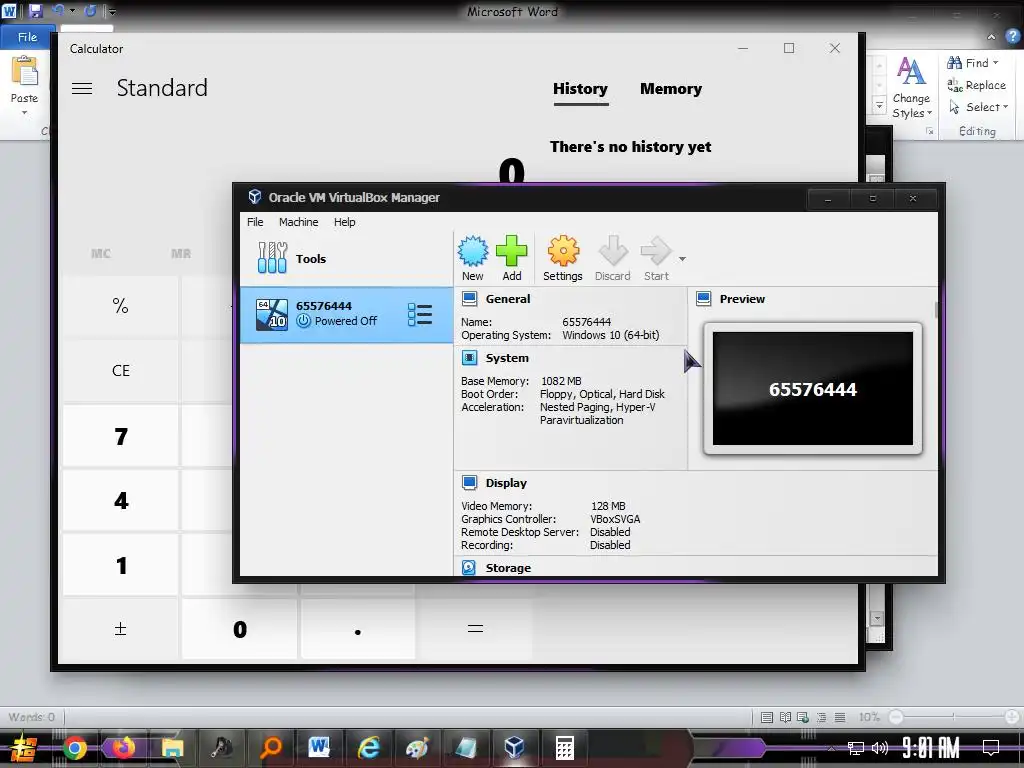Click the green Add machine icon
This screenshot has height=768, width=1024.
coord(511,251)
